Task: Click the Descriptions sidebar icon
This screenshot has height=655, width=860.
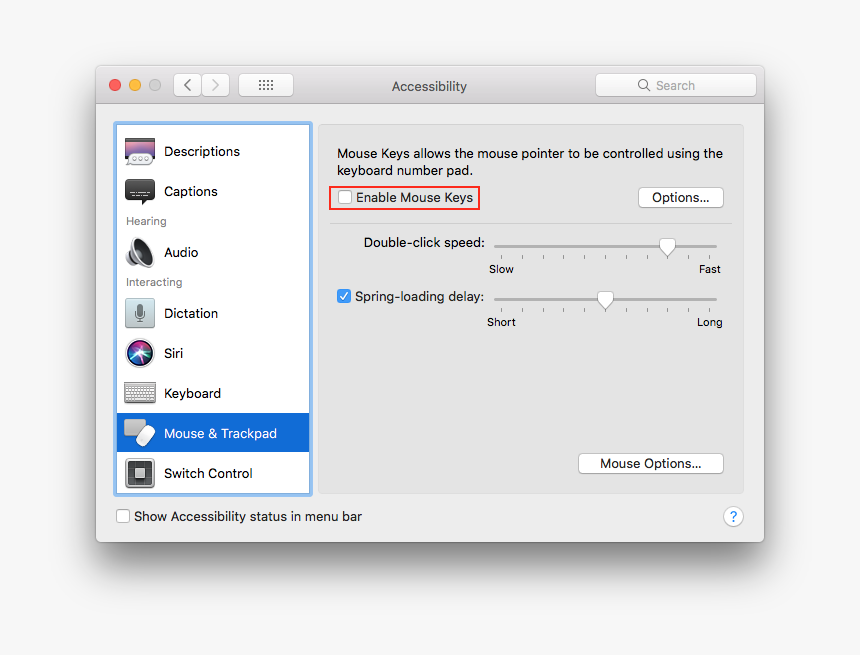Action: 140,151
